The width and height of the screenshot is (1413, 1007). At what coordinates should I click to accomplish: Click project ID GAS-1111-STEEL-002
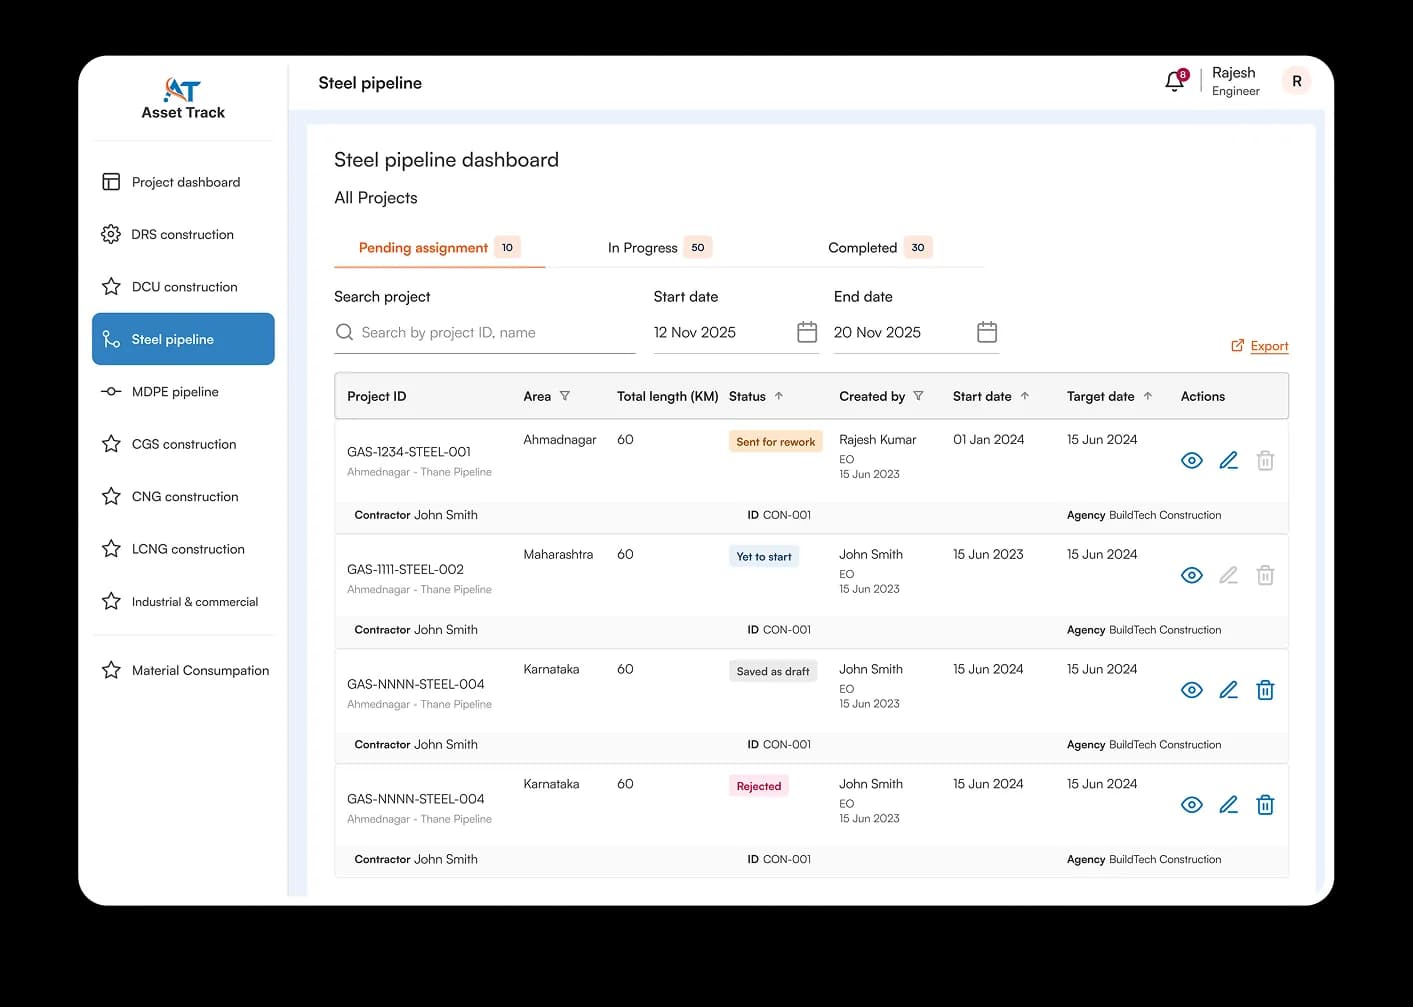click(x=405, y=570)
